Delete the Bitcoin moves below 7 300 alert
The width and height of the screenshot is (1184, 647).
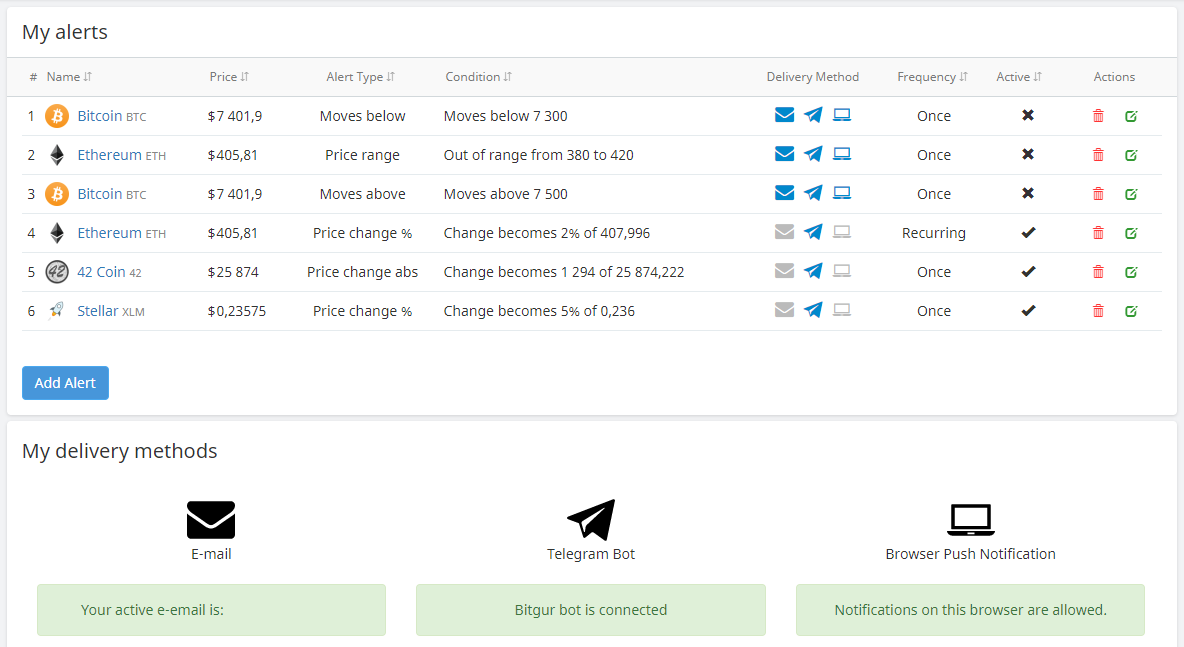pos(1098,116)
